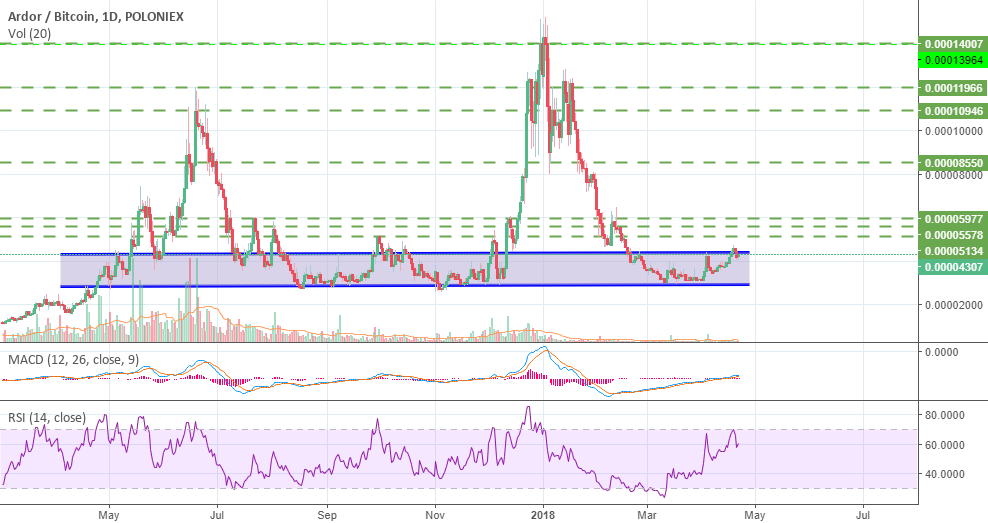Click the 0.00011966 price level label
988x523 pixels.
[953, 88]
